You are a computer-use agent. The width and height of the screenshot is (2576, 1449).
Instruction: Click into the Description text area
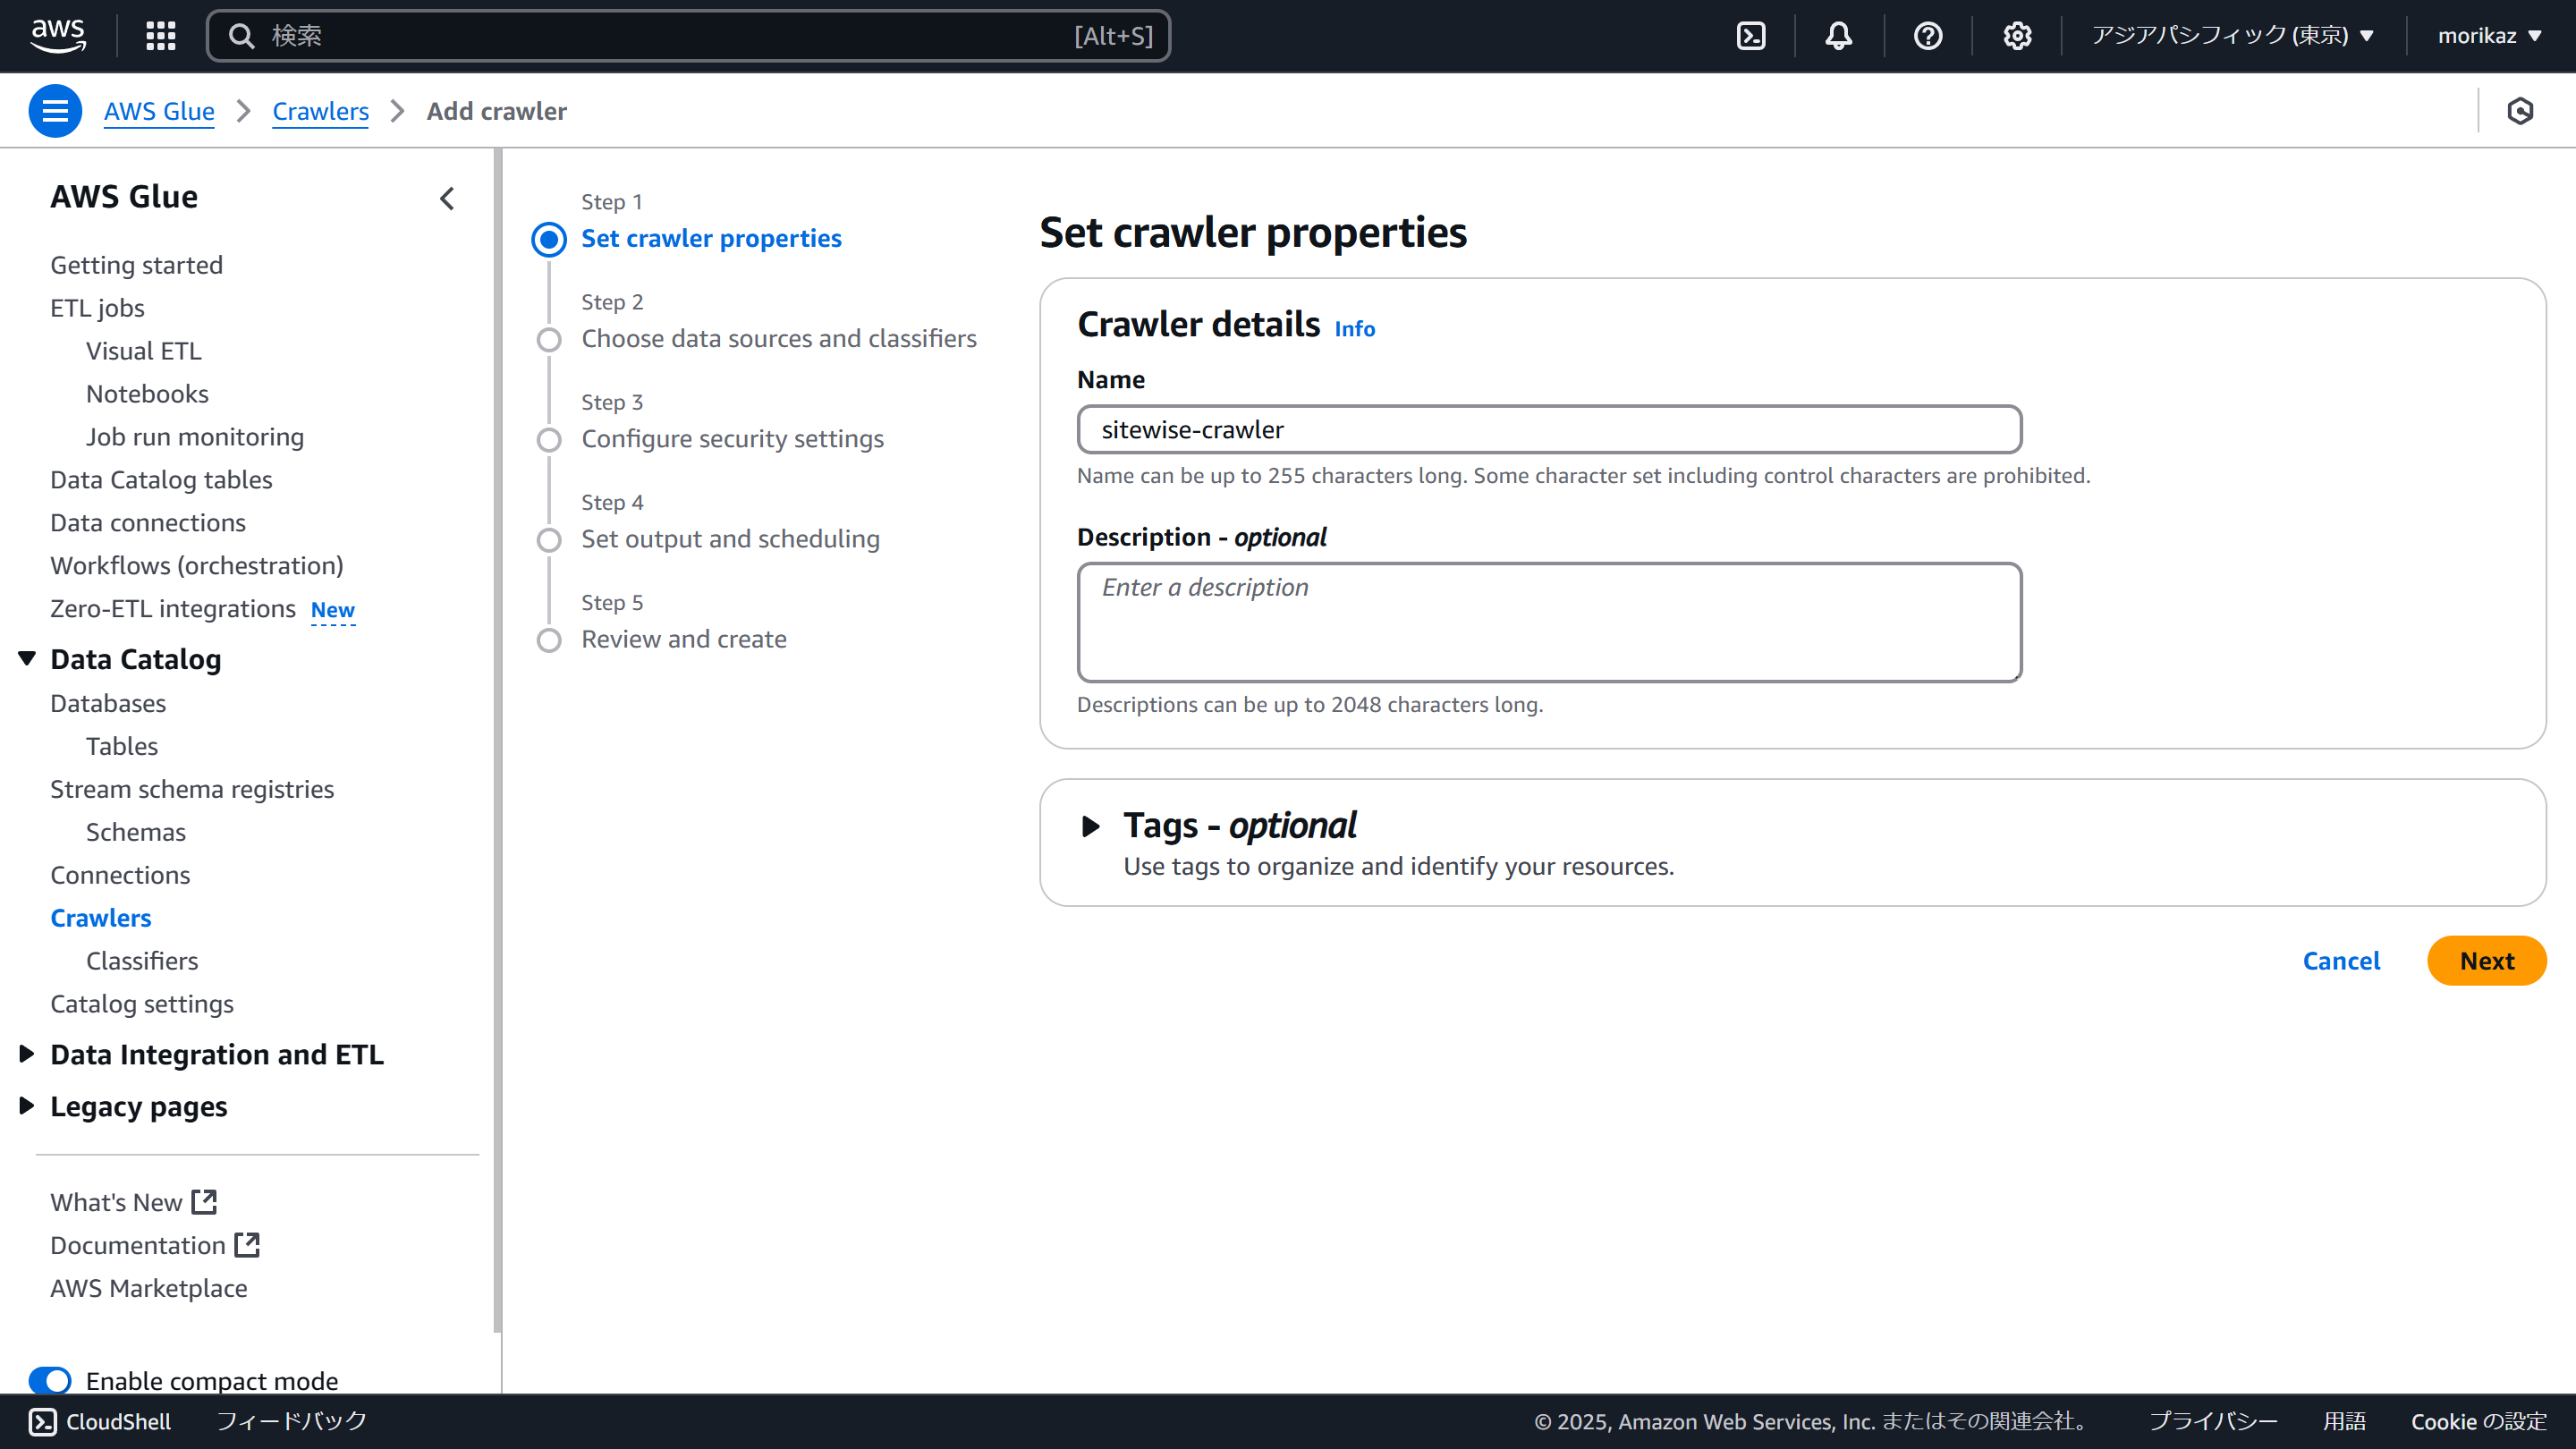click(1548, 622)
